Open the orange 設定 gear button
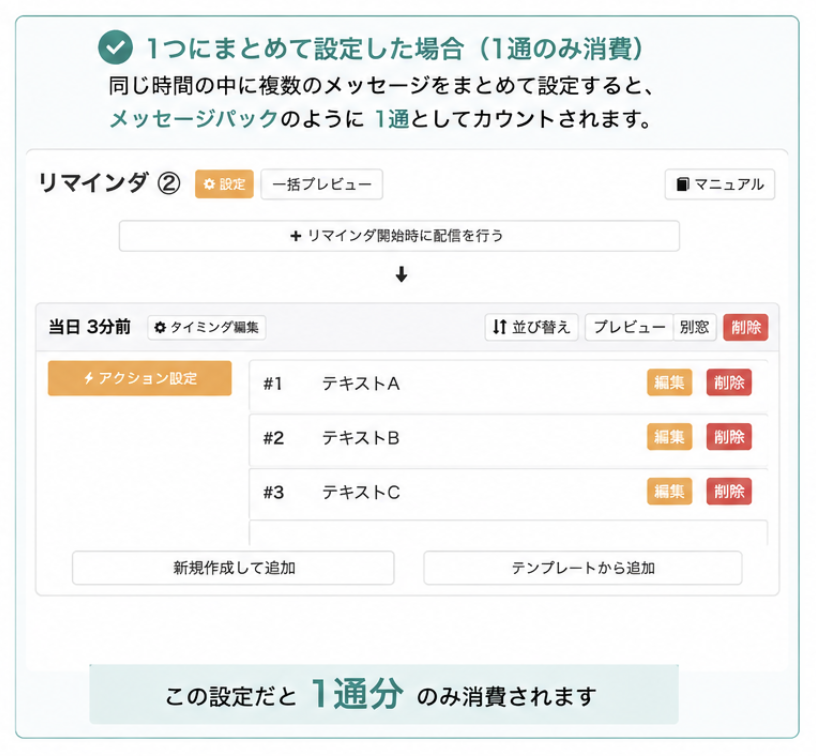816x756 pixels. (224, 184)
